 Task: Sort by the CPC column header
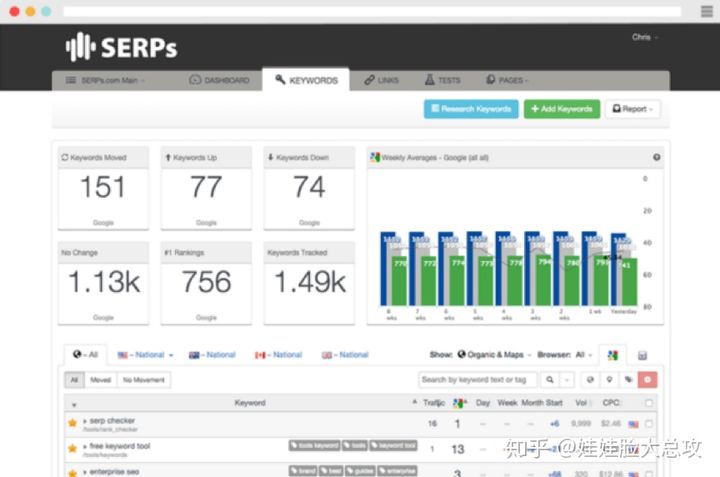pyautogui.click(x=611, y=403)
